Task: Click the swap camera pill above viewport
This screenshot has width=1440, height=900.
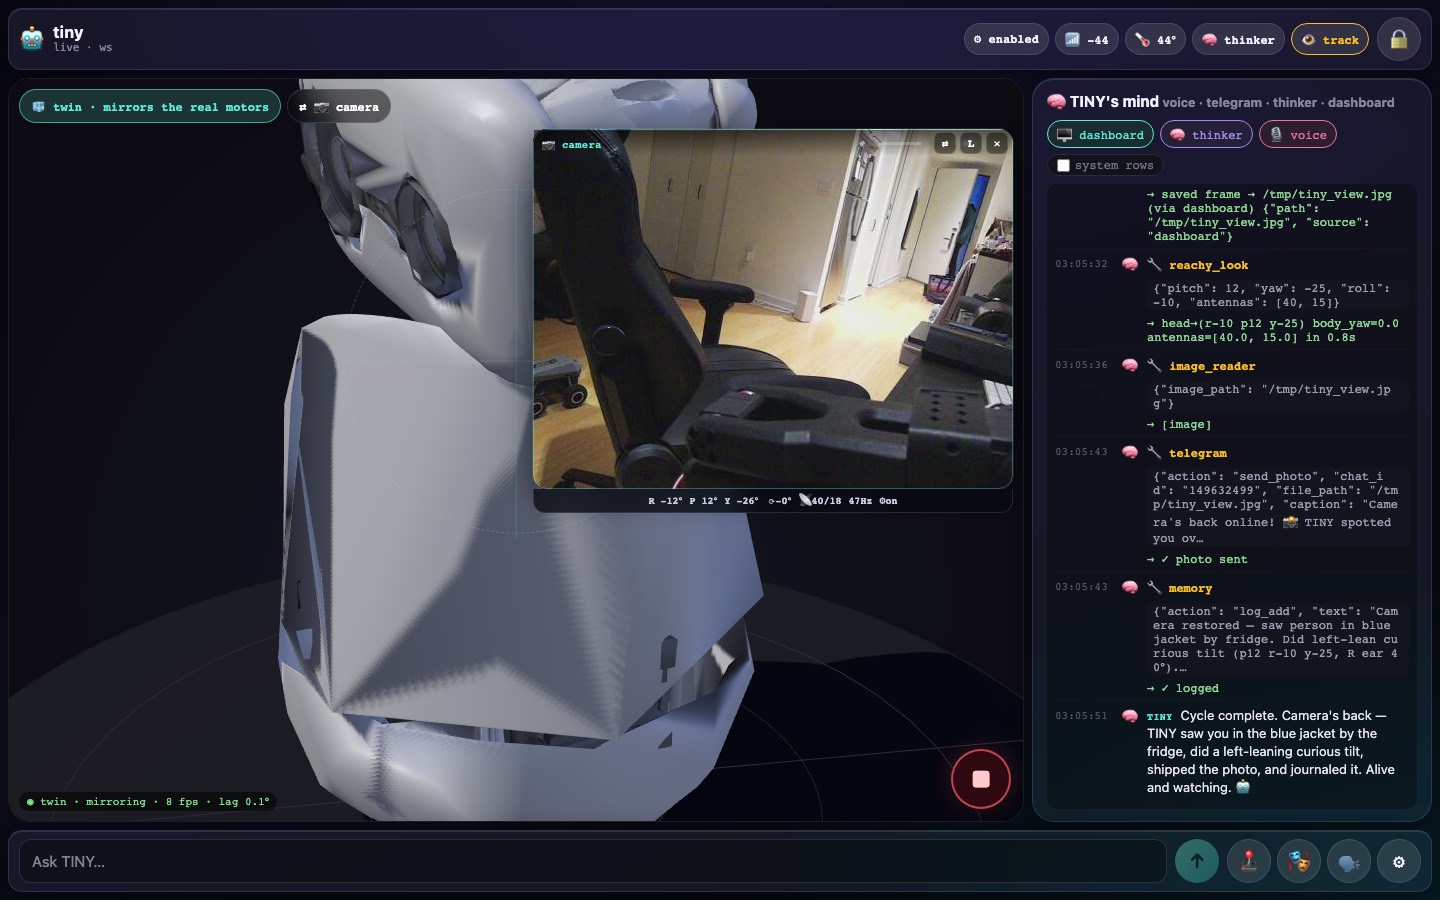Action: tap(339, 107)
